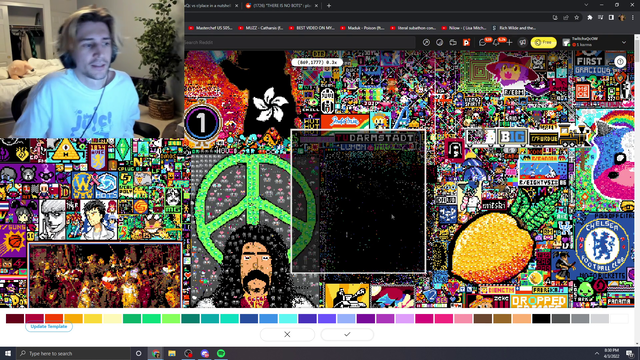The height and width of the screenshot is (360, 640).
Task: Cancel pixel placement with the X button
Action: [x=287, y=334]
